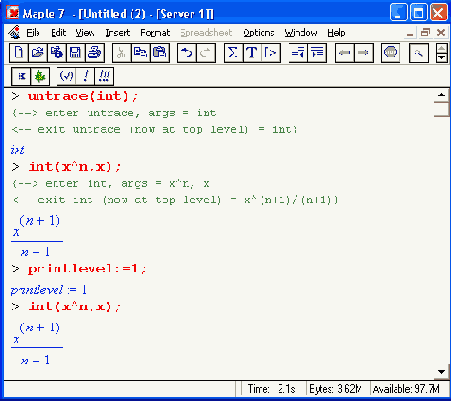
Task: Click the outdent section toolbar icon
Action: click(298, 53)
